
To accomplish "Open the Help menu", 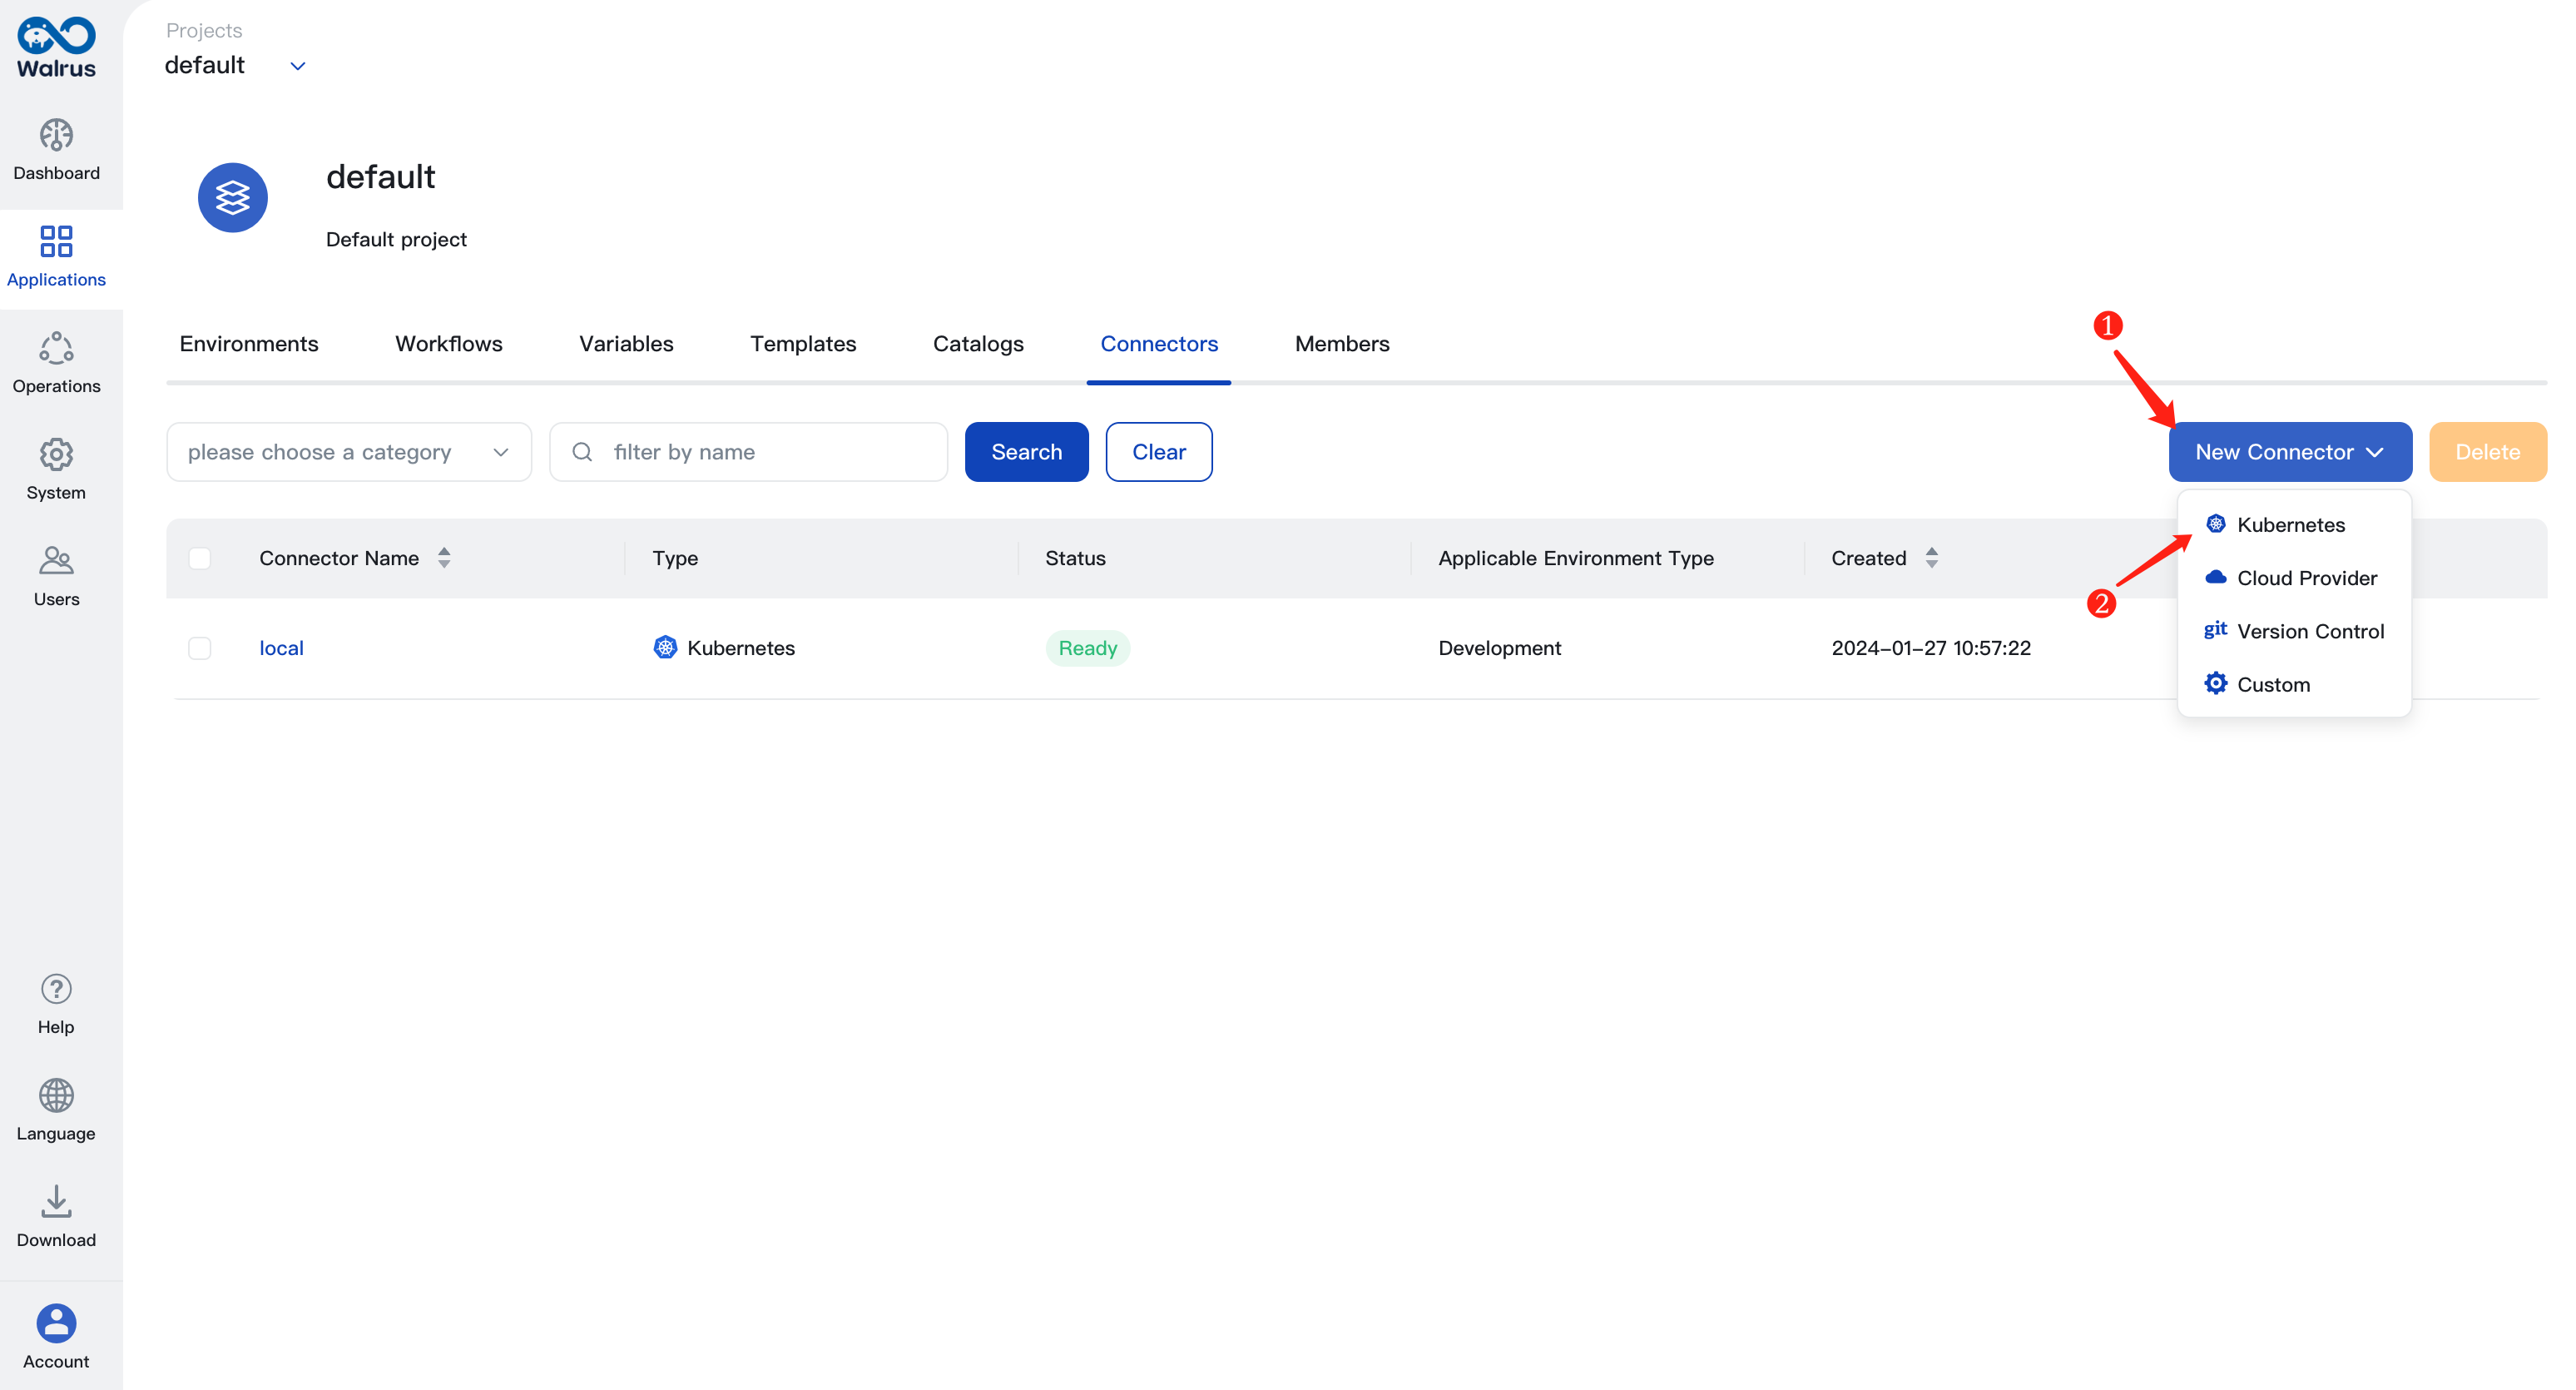I will coord(56,1005).
